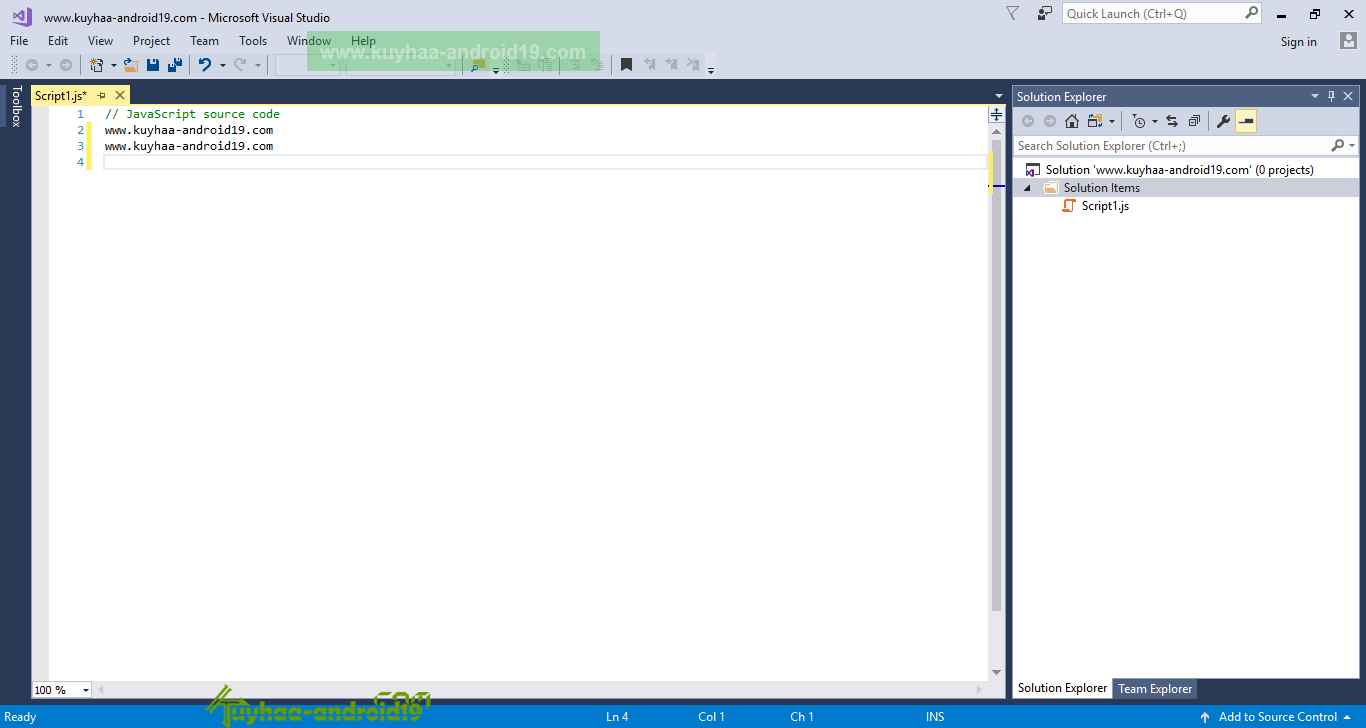Open the Edit menu

click(58, 41)
